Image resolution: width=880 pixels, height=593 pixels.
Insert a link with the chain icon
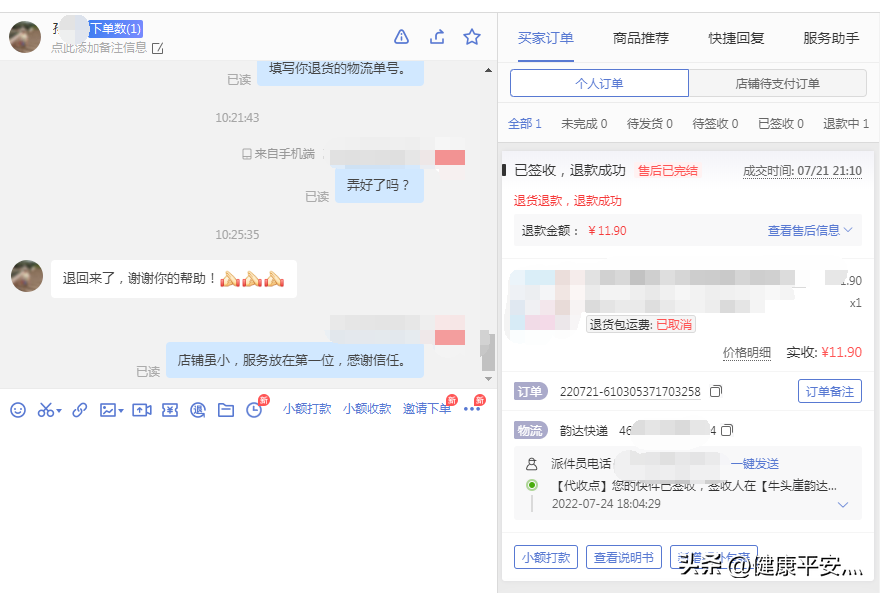(x=80, y=409)
